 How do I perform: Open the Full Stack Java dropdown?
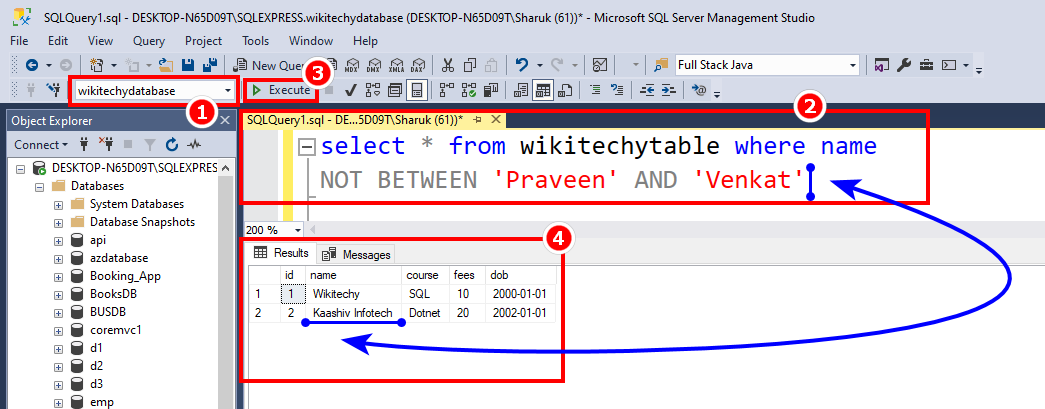[852, 65]
